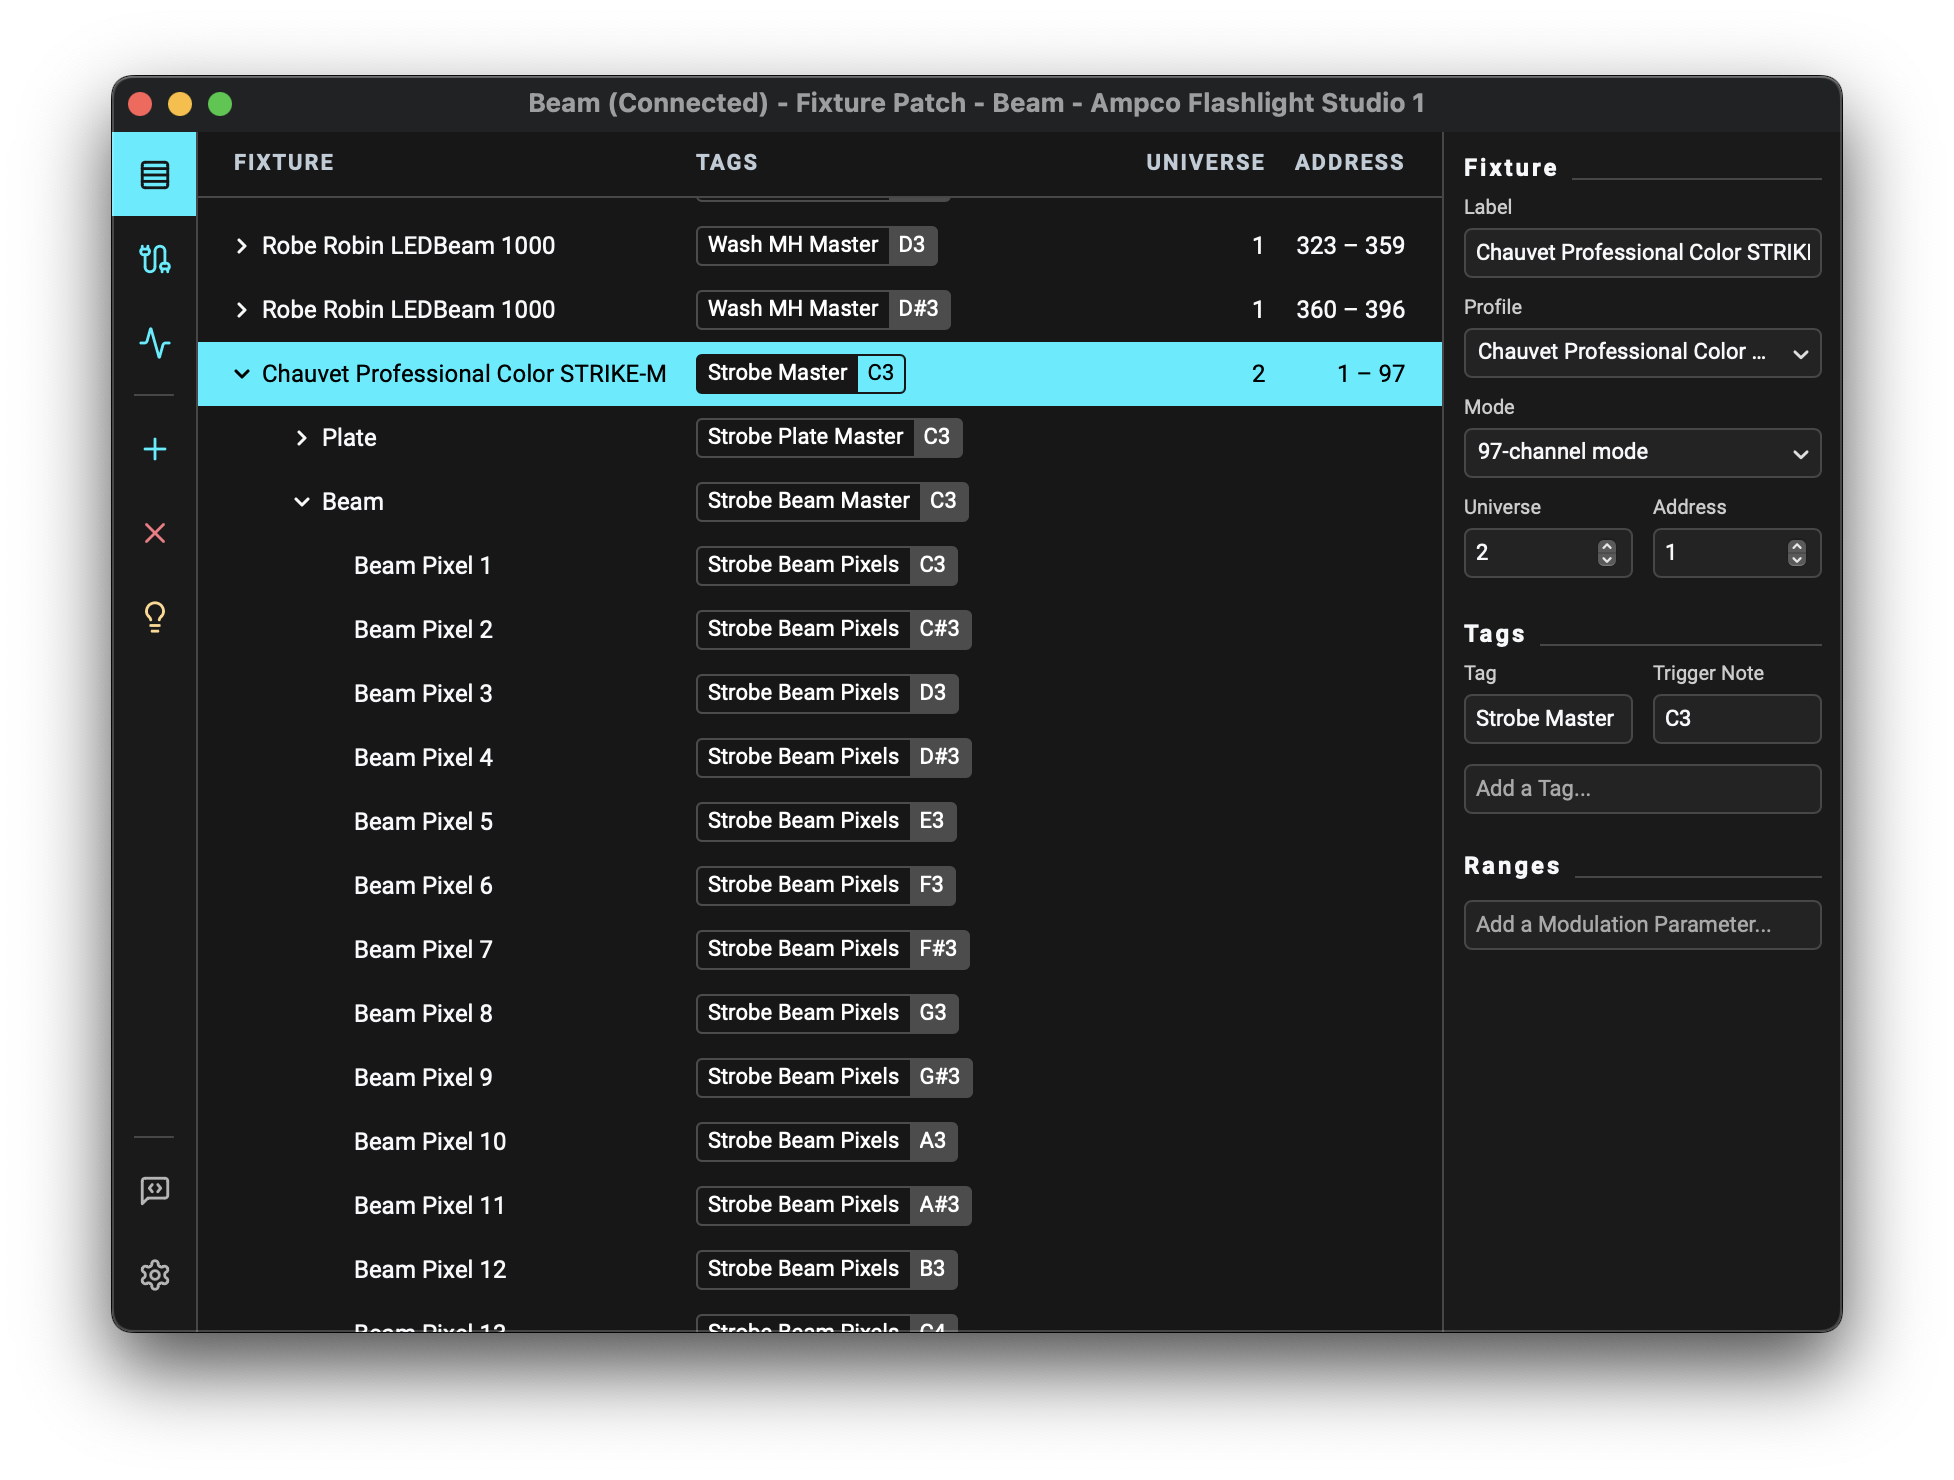Select the Beam Pixel 6 row
Image resolution: width=1954 pixels, height=1480 pixels.
pos(819,886)
